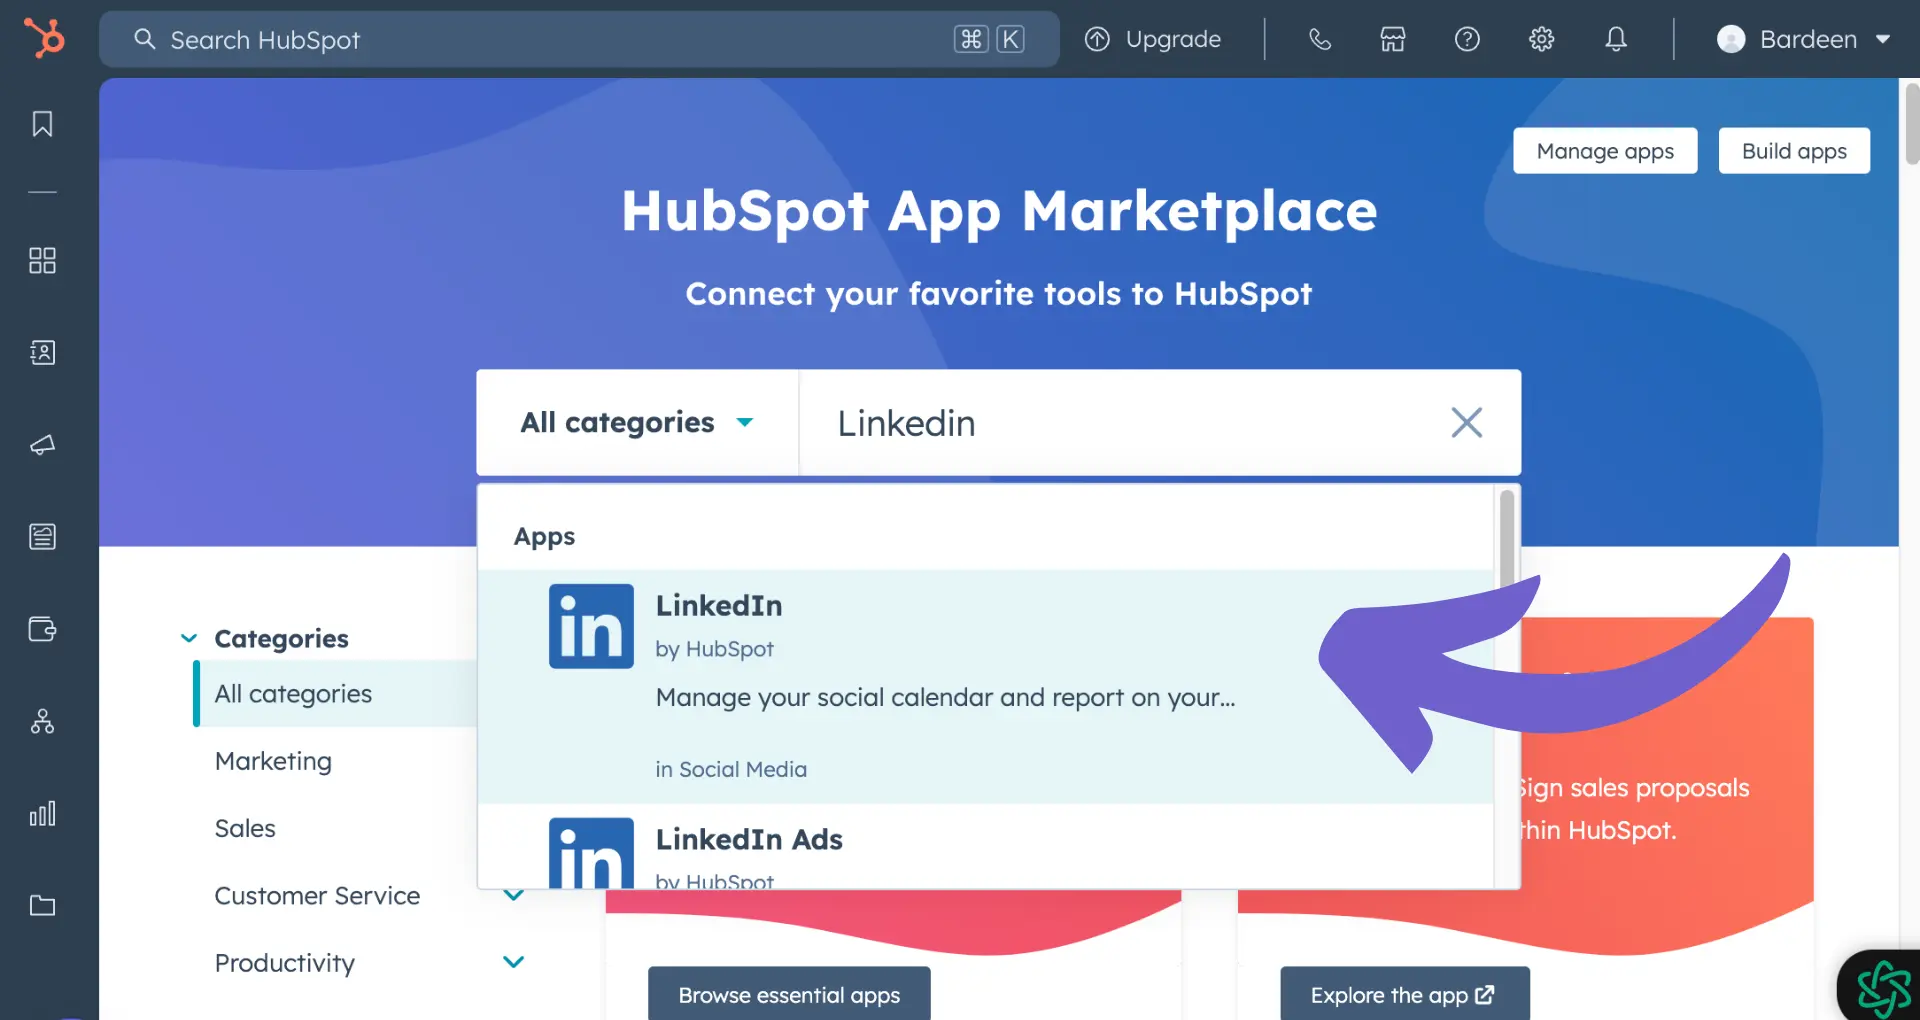Open the All categories dropdown
1920x1020 pixels.
pyautogui.click(x=637, y=422)
